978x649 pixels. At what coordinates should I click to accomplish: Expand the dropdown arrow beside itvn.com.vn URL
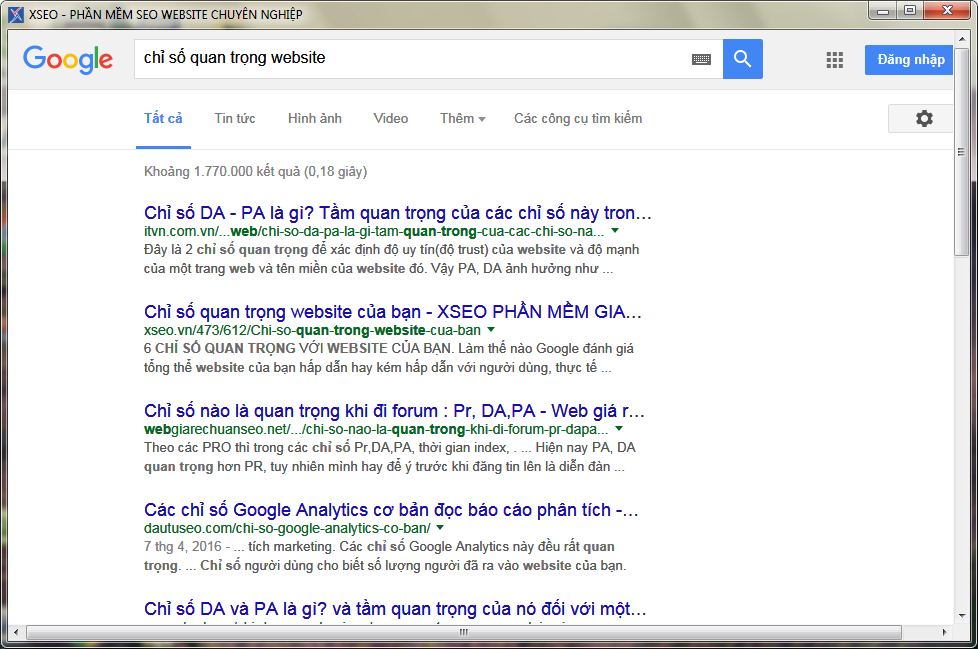[x=615, y=231]
